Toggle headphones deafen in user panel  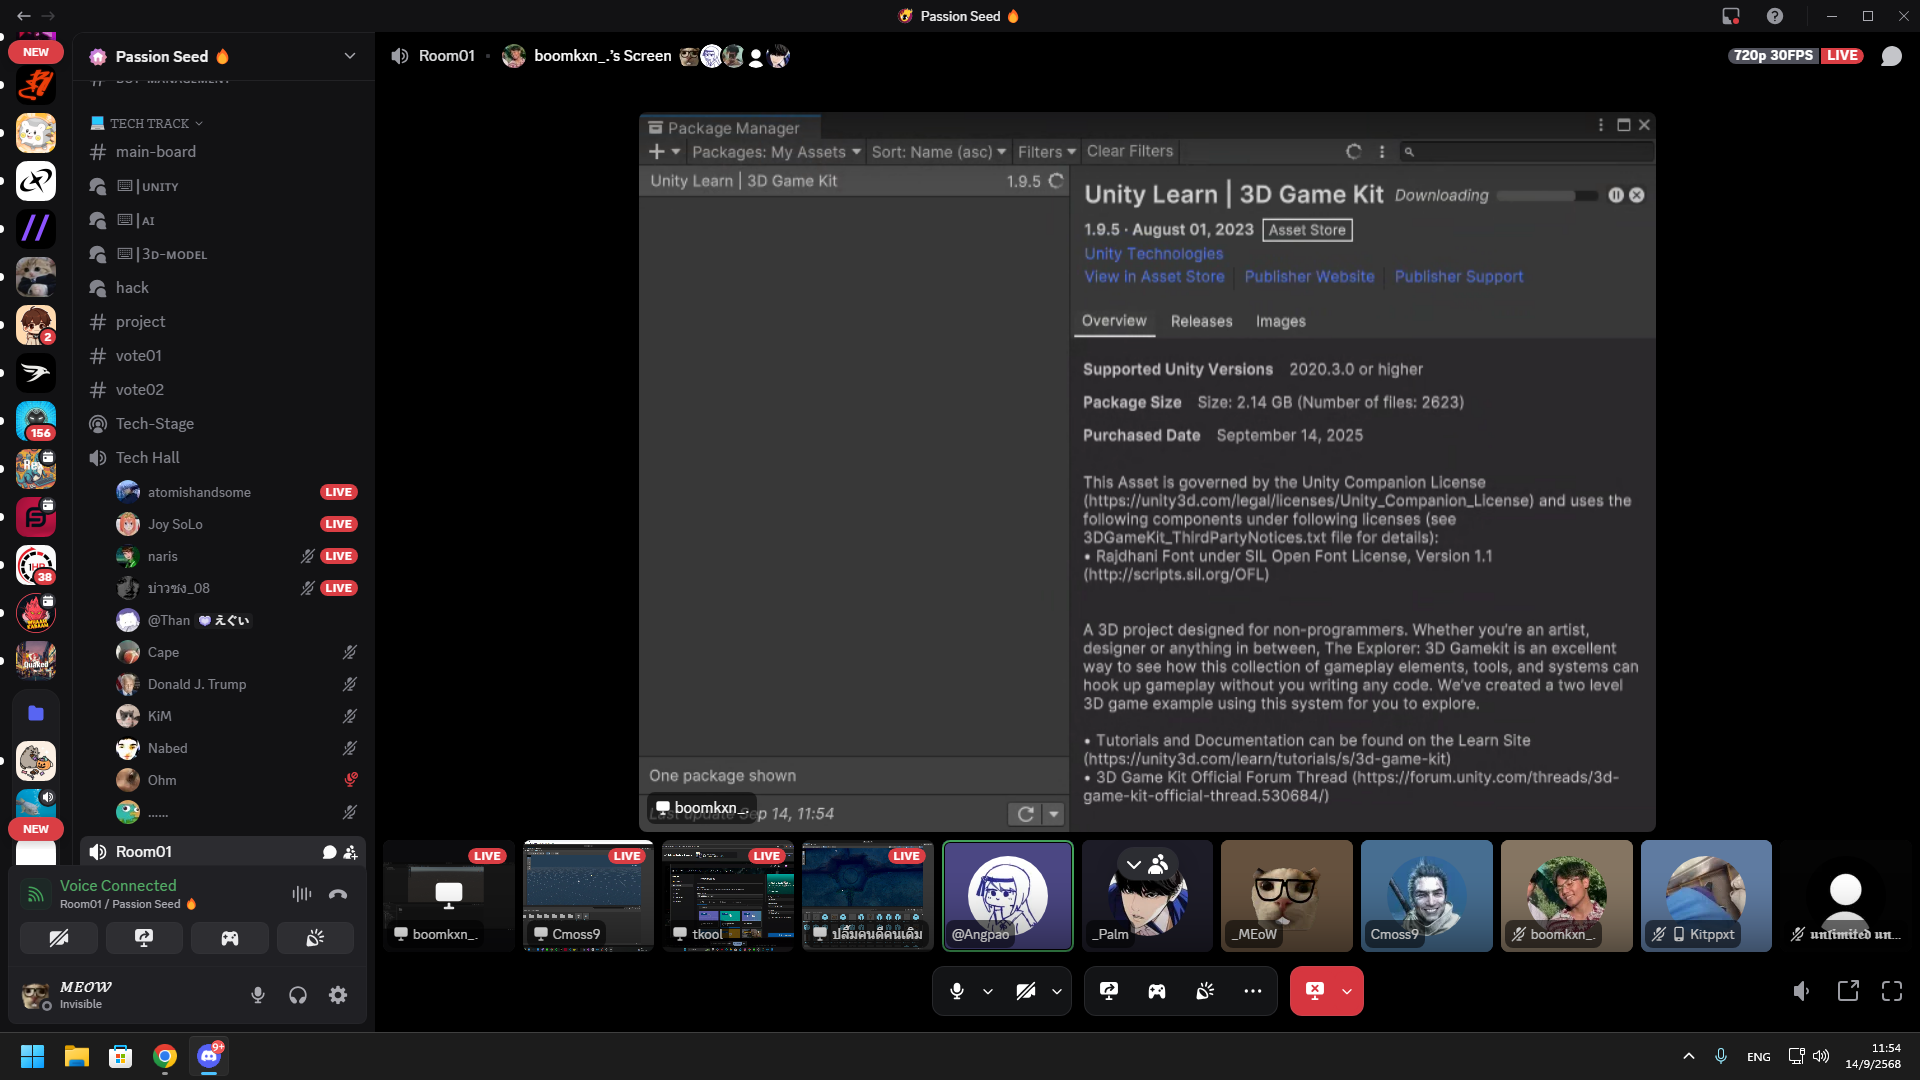coord(298,995)
